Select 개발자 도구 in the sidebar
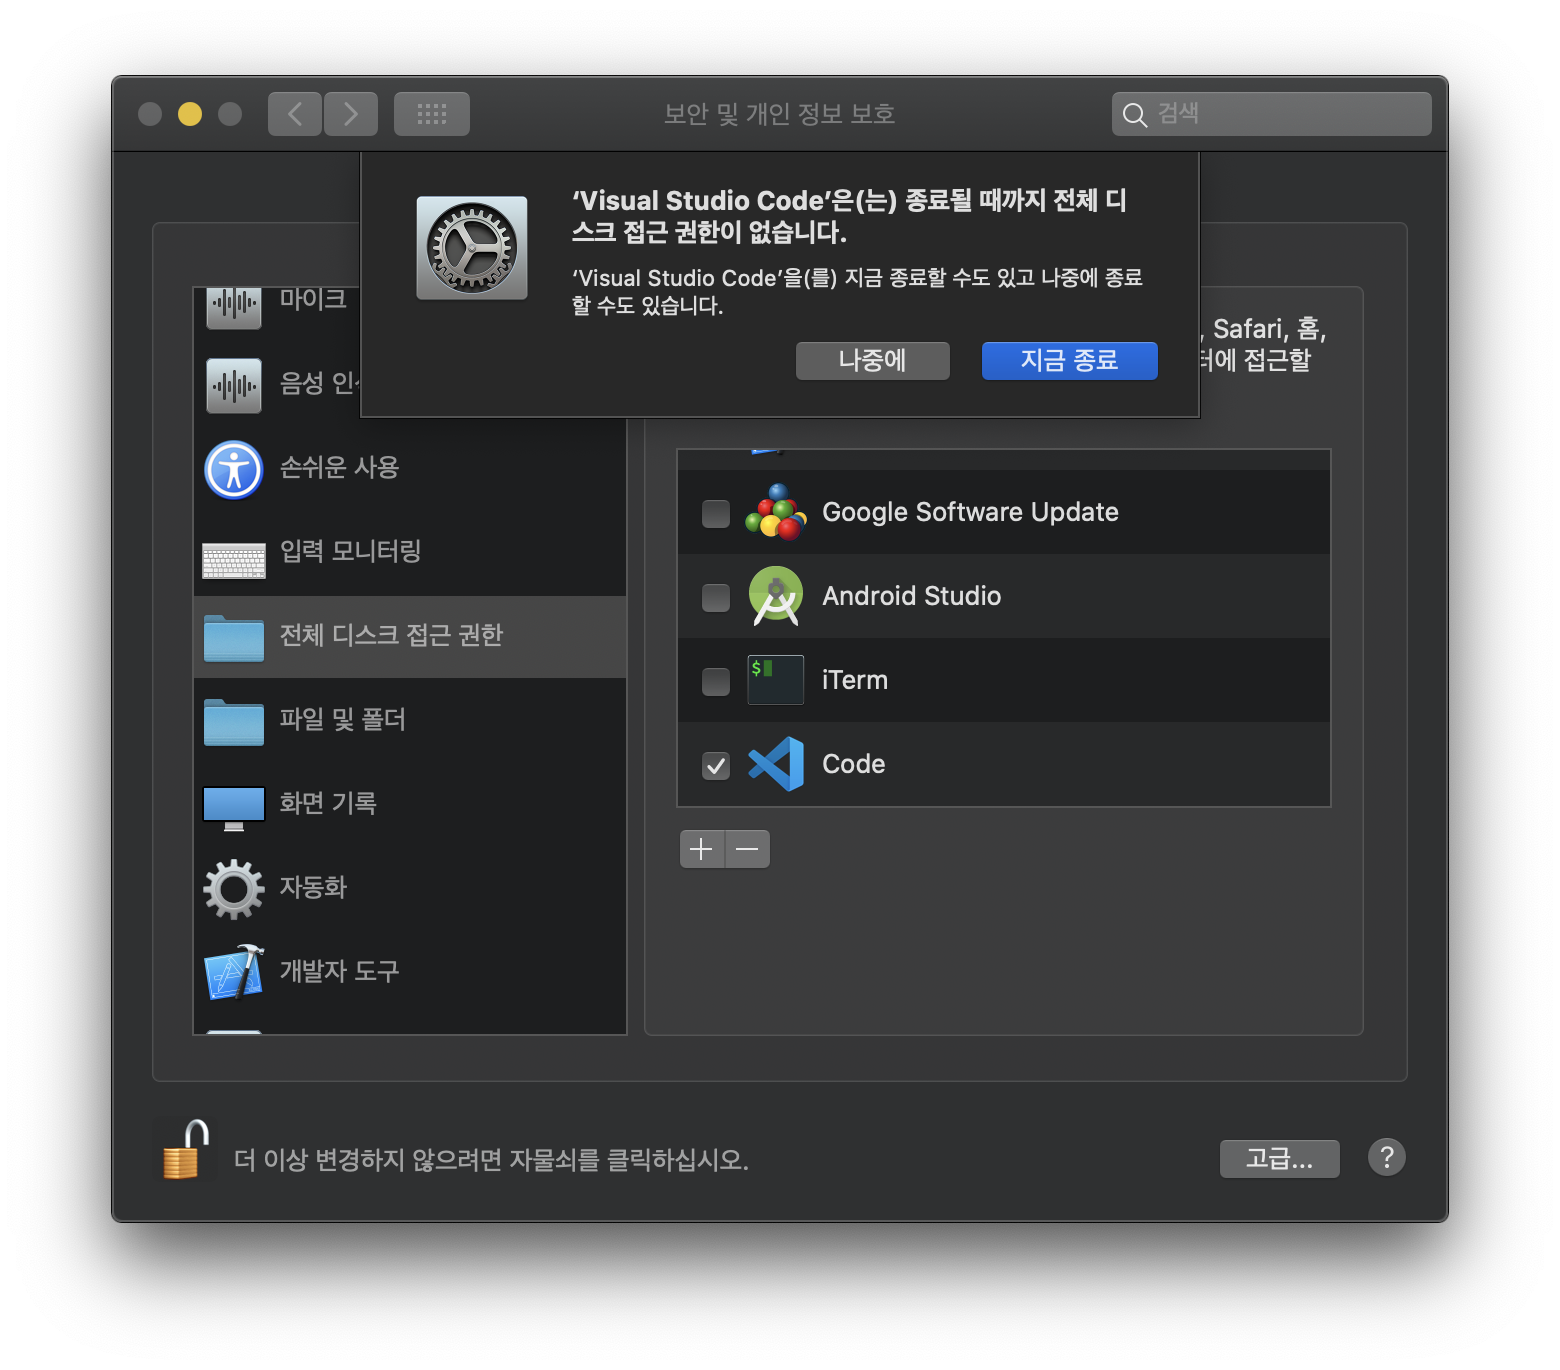Screen dimensions: 1560x1370 pos(410,972)
